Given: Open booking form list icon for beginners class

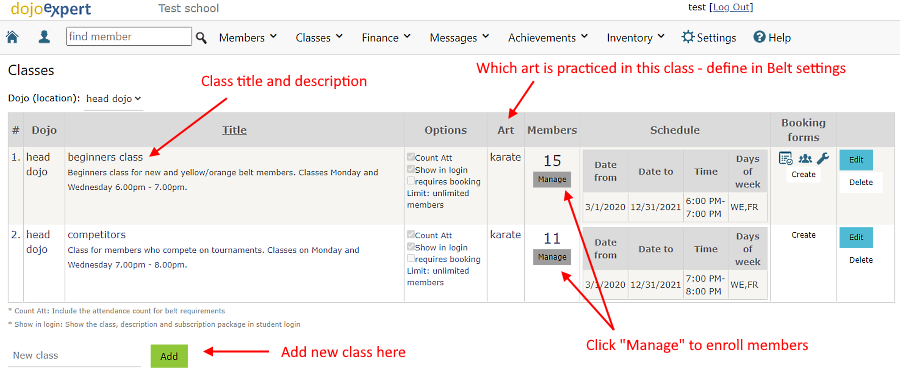Looking at the screenshot, I should 785,158.
